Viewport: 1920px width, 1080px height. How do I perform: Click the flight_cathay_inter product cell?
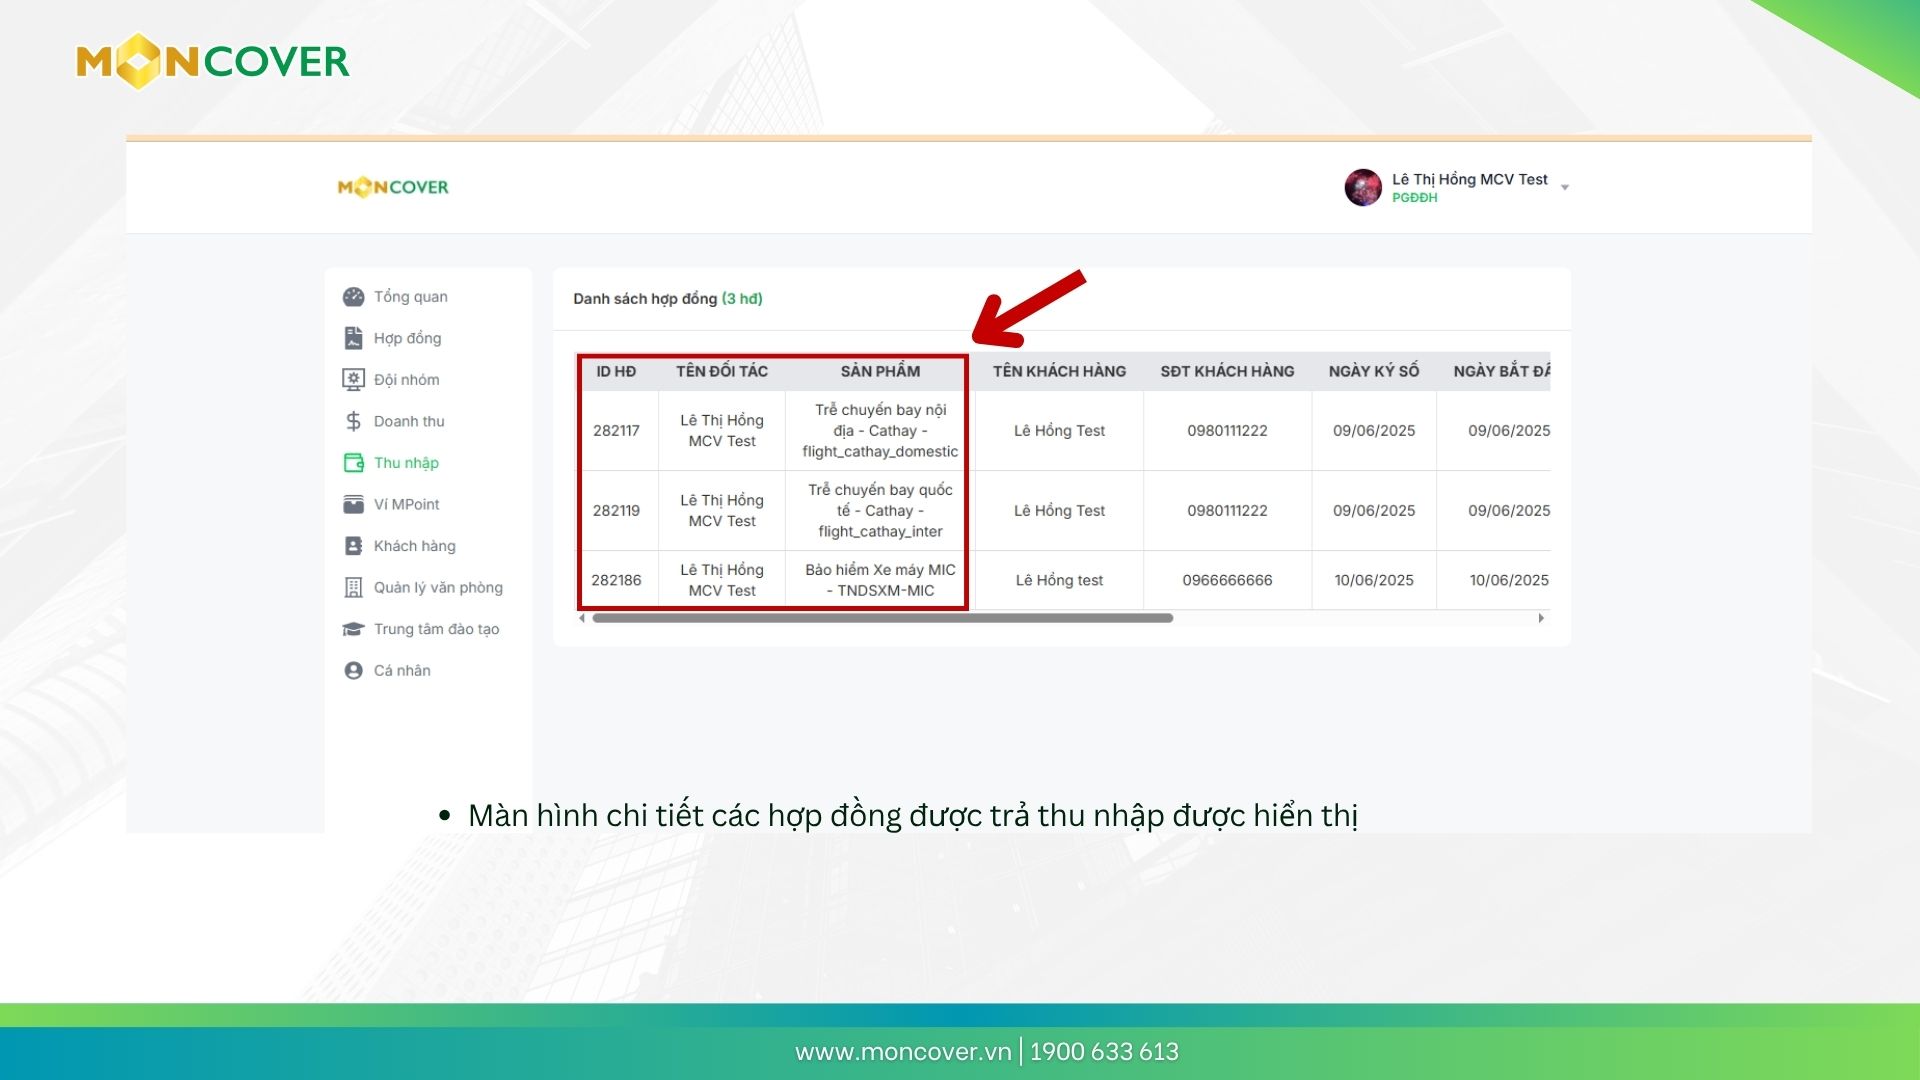coord(880,511)
